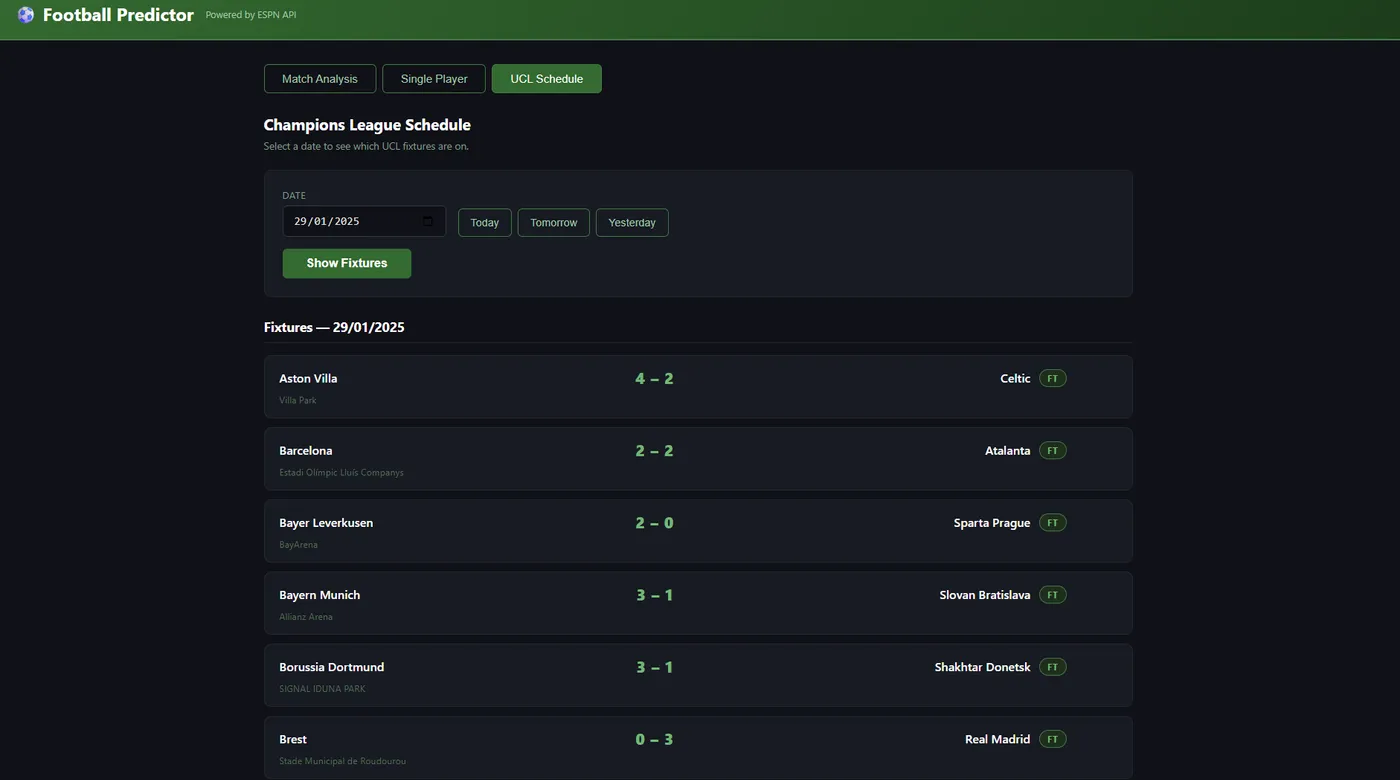1400x780 pixels.
Task: Click the Allianz Arena venue text
Action: 306,617
